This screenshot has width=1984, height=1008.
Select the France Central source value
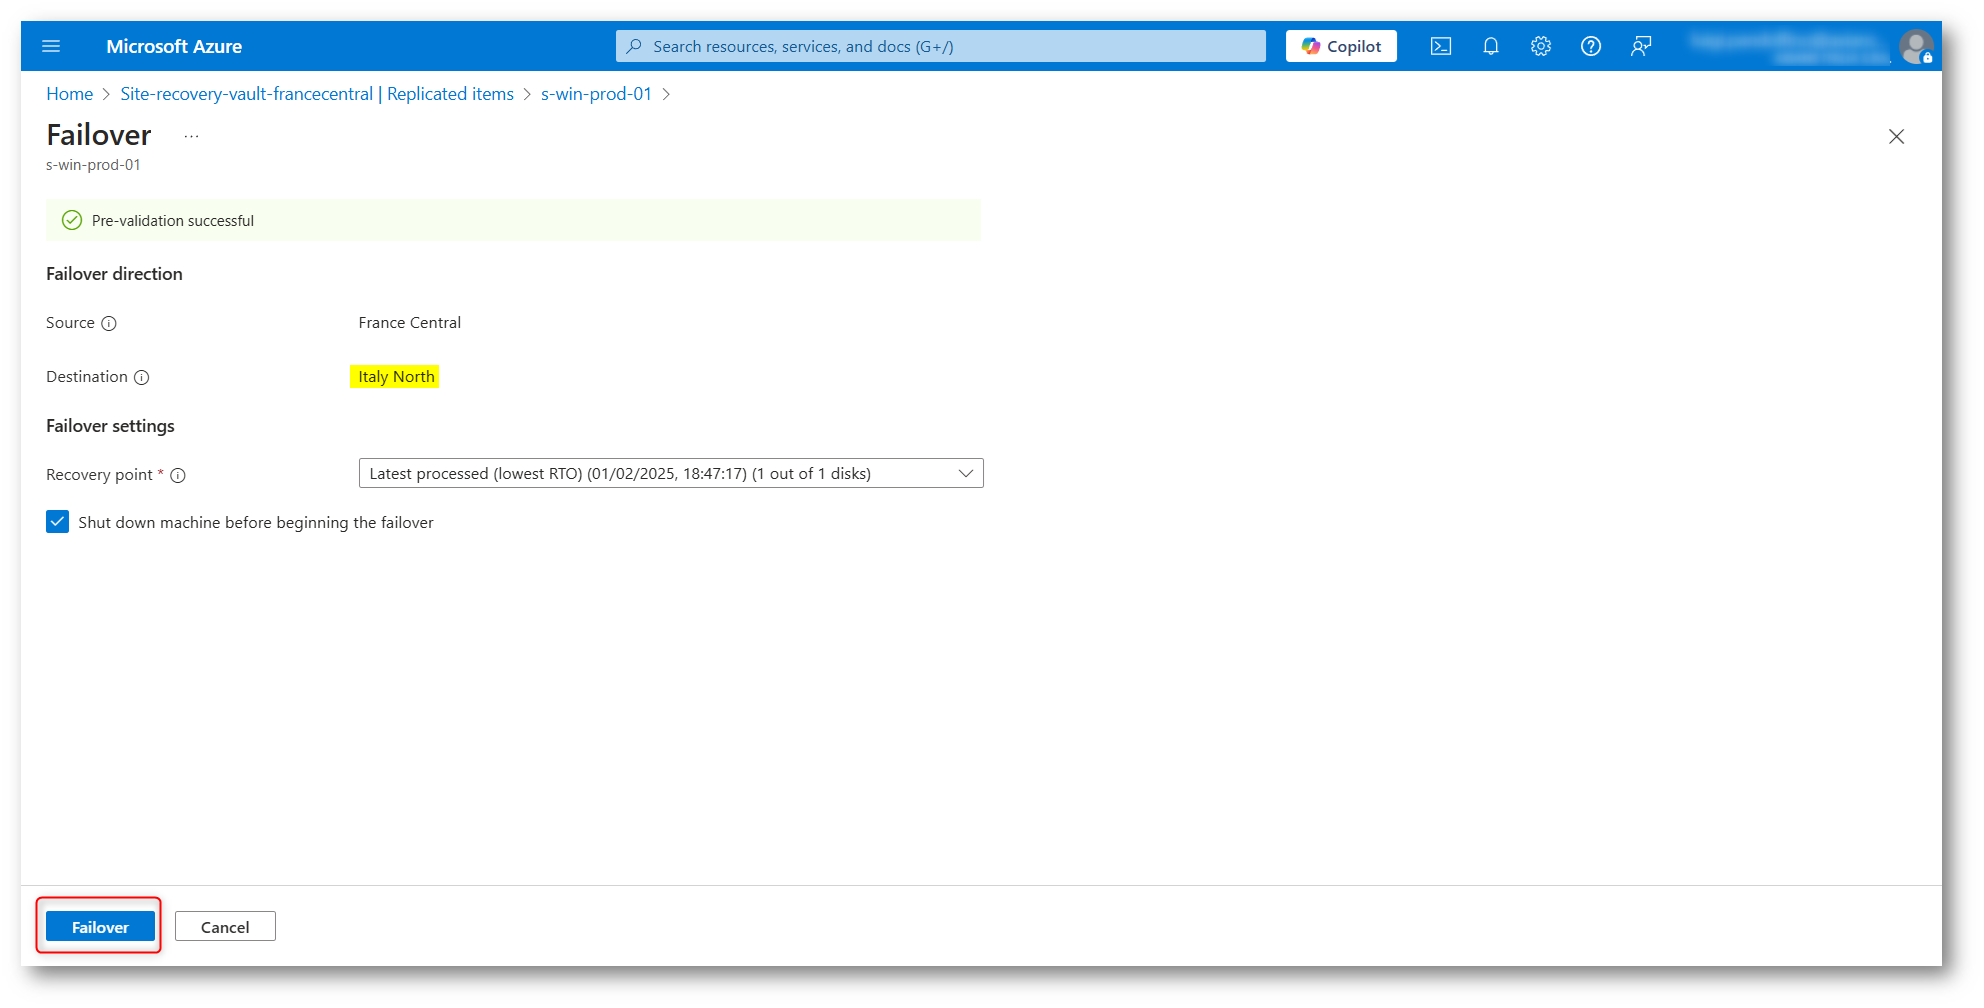click(410, 323)
